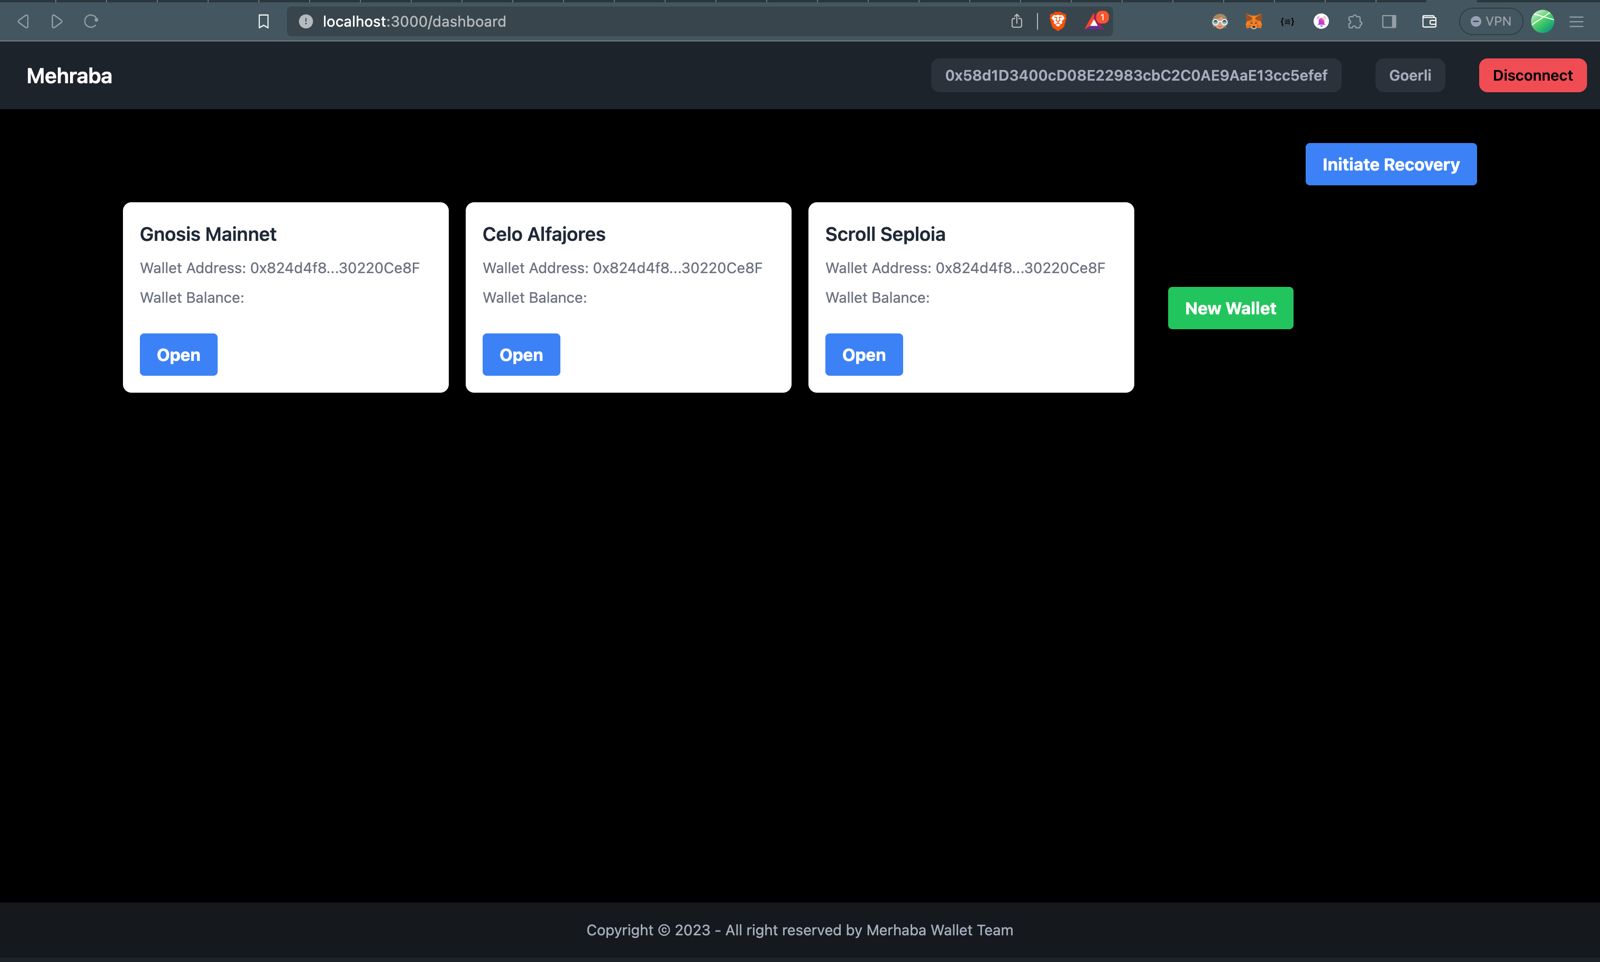Click the browser profile avatar
The height and width of the screenshot is (962, 1600).
[1543, 21]
